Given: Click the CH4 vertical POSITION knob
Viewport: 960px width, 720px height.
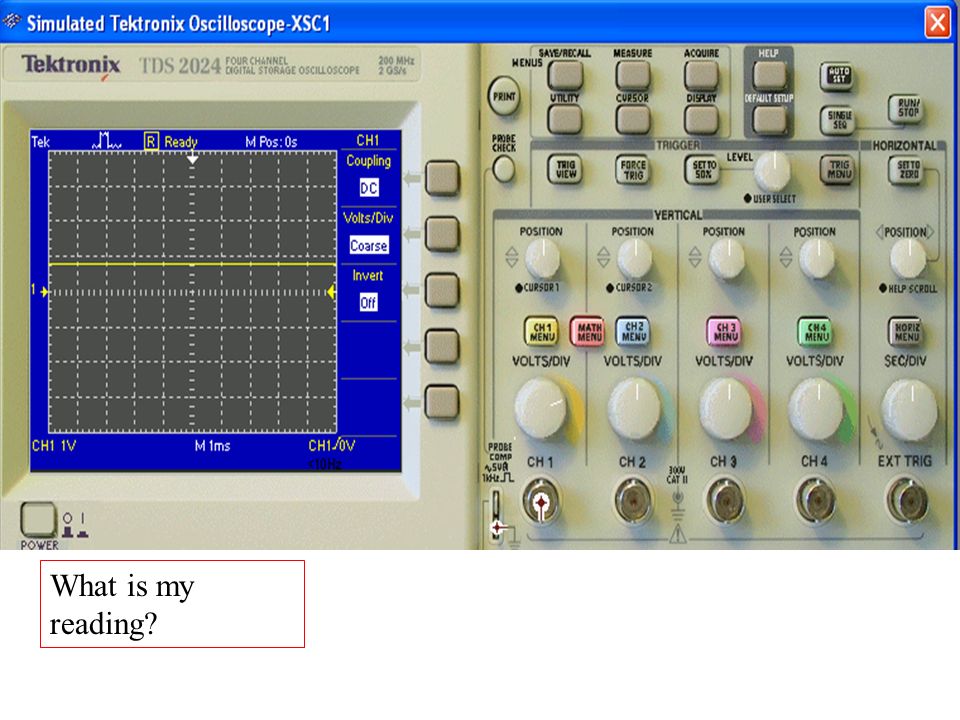Looking at the screenshot, I should point(817,258).
